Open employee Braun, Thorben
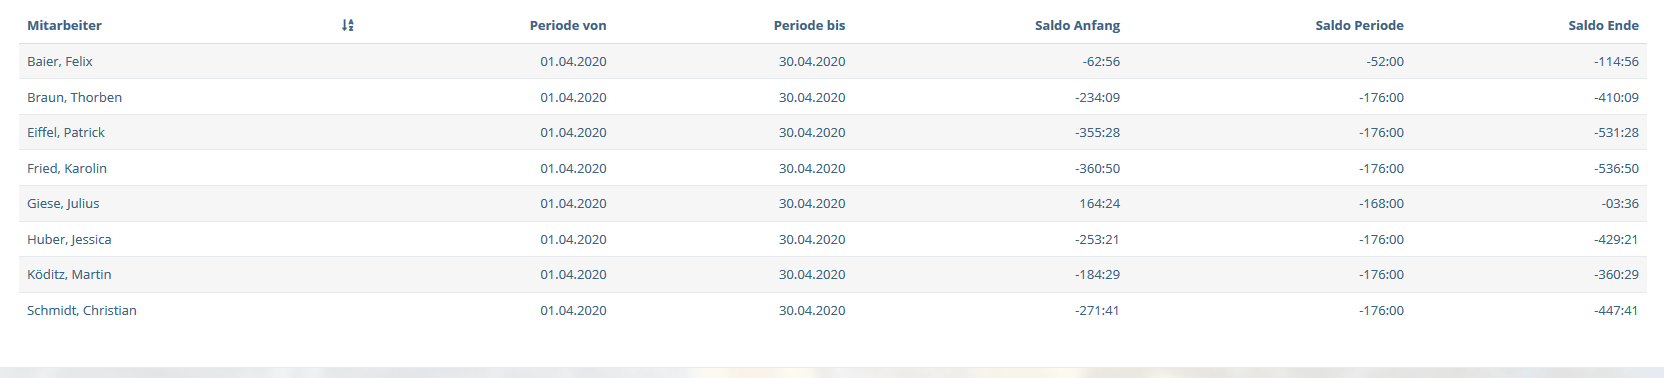This screenshot has width=1664, height=378. [75, 97]
